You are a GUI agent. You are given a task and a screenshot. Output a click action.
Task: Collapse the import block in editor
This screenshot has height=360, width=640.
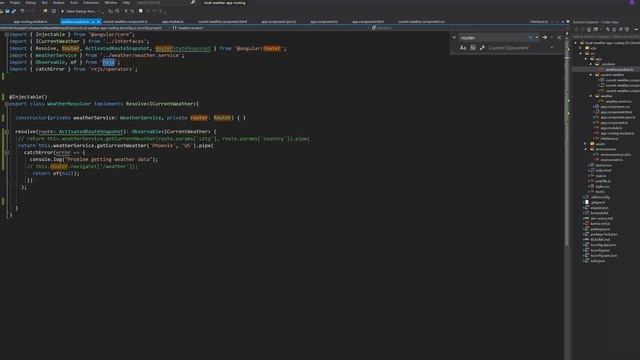pyautogui.click(x=7, y=35)
